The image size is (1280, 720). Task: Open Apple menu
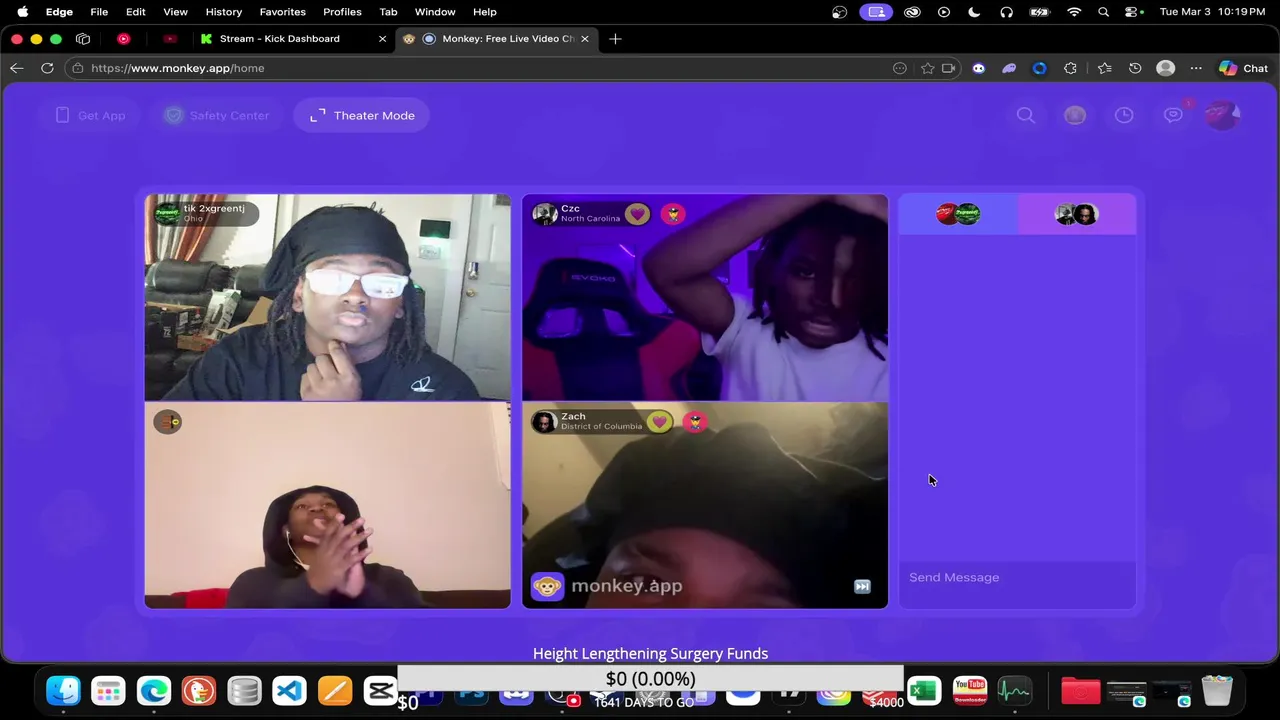click(x=22, y=12)
